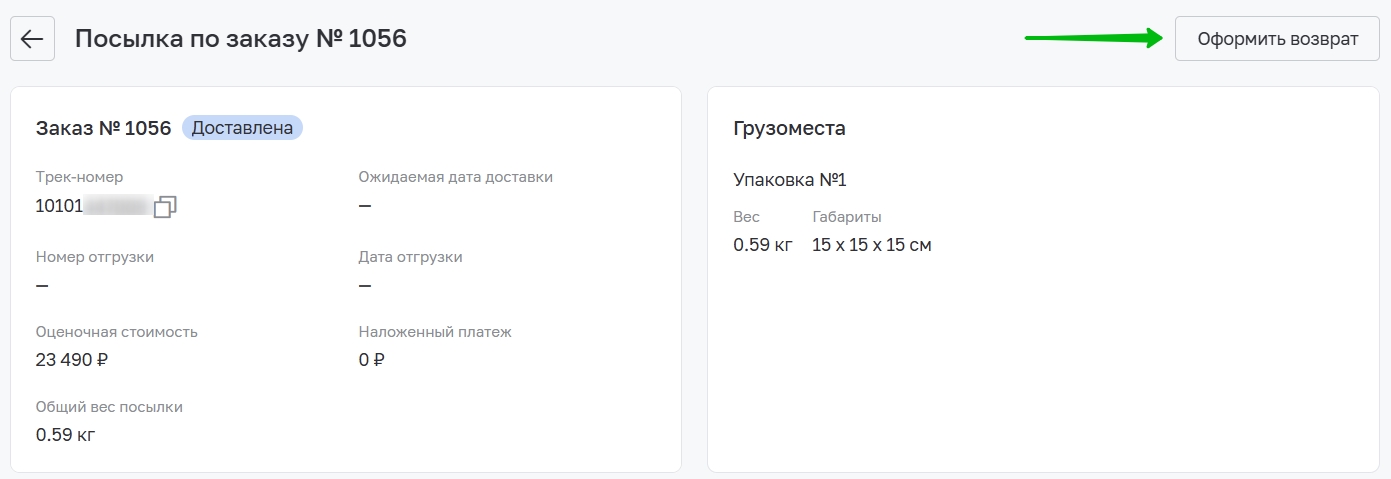
Task: Click the Ожидаемая дата доставки label
Action: [x=456, y=177]
